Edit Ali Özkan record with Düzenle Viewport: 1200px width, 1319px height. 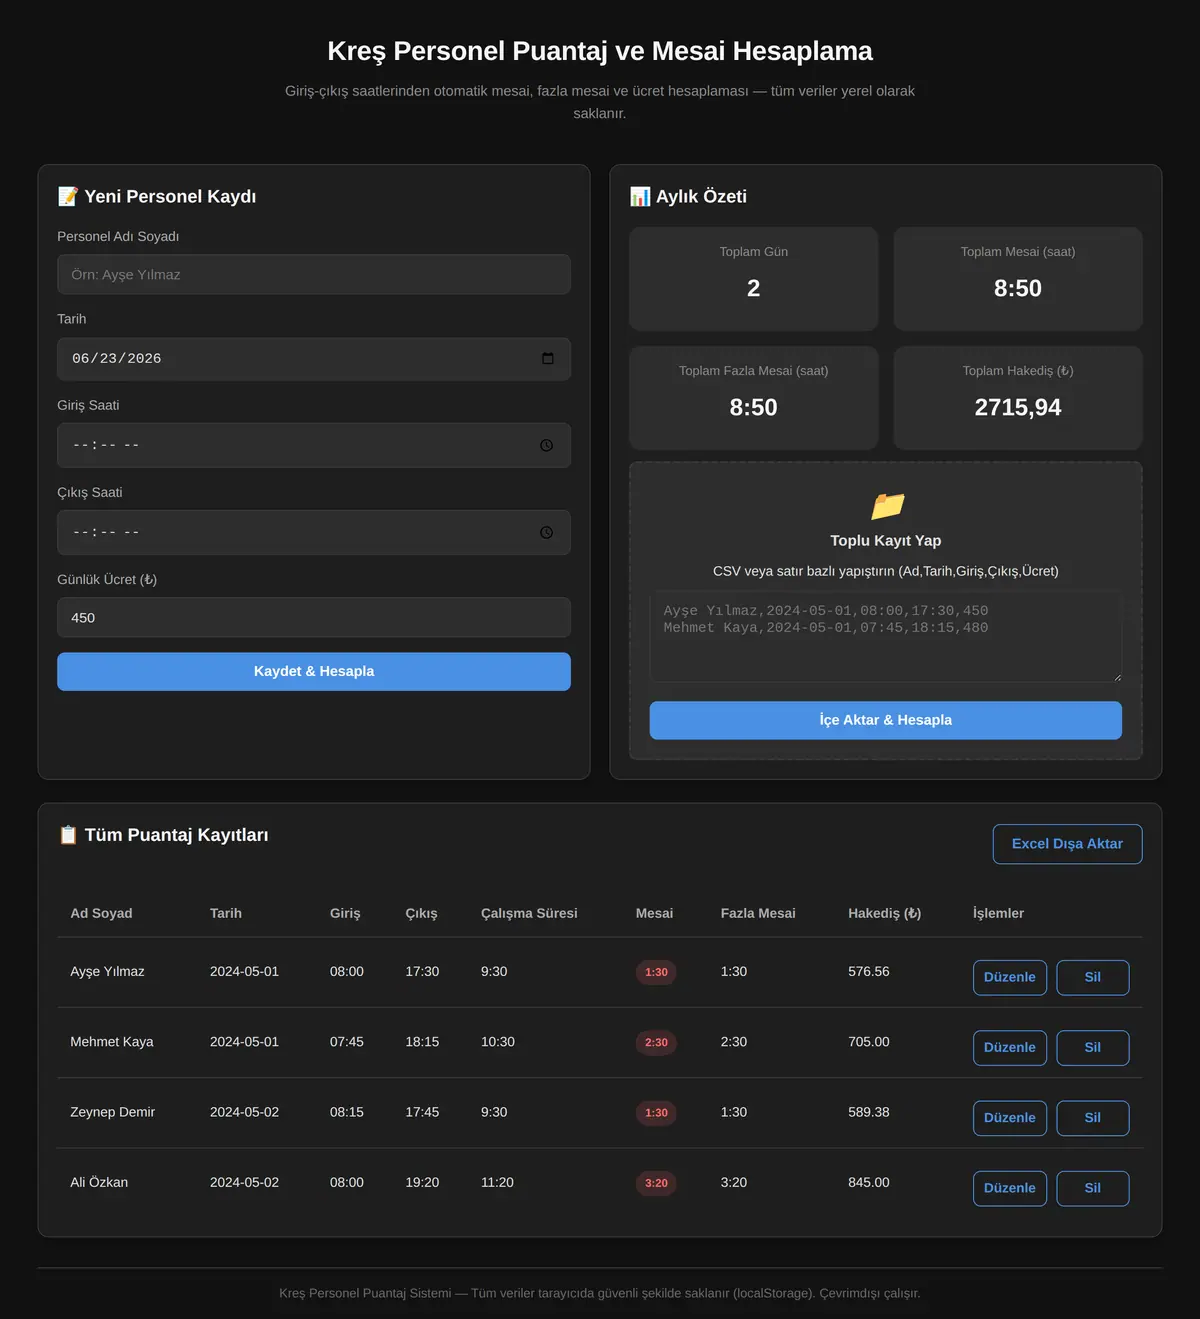pos(1010,1188)
